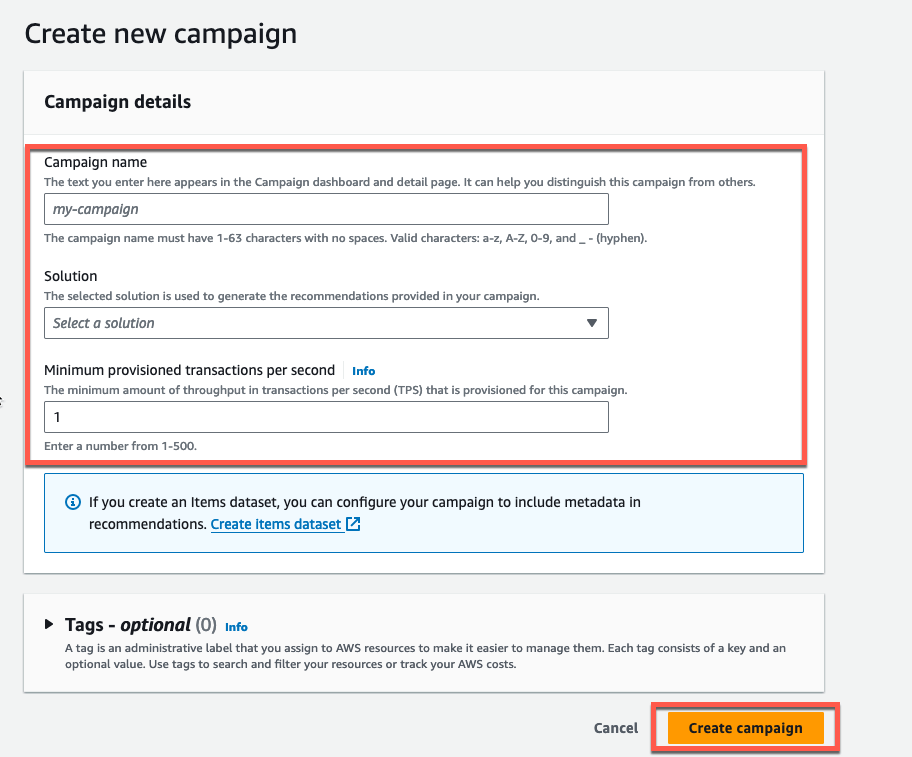The image size is (912, 757).
Task: Expand the Tags - optional section triangle
Action: coord(49,624)
